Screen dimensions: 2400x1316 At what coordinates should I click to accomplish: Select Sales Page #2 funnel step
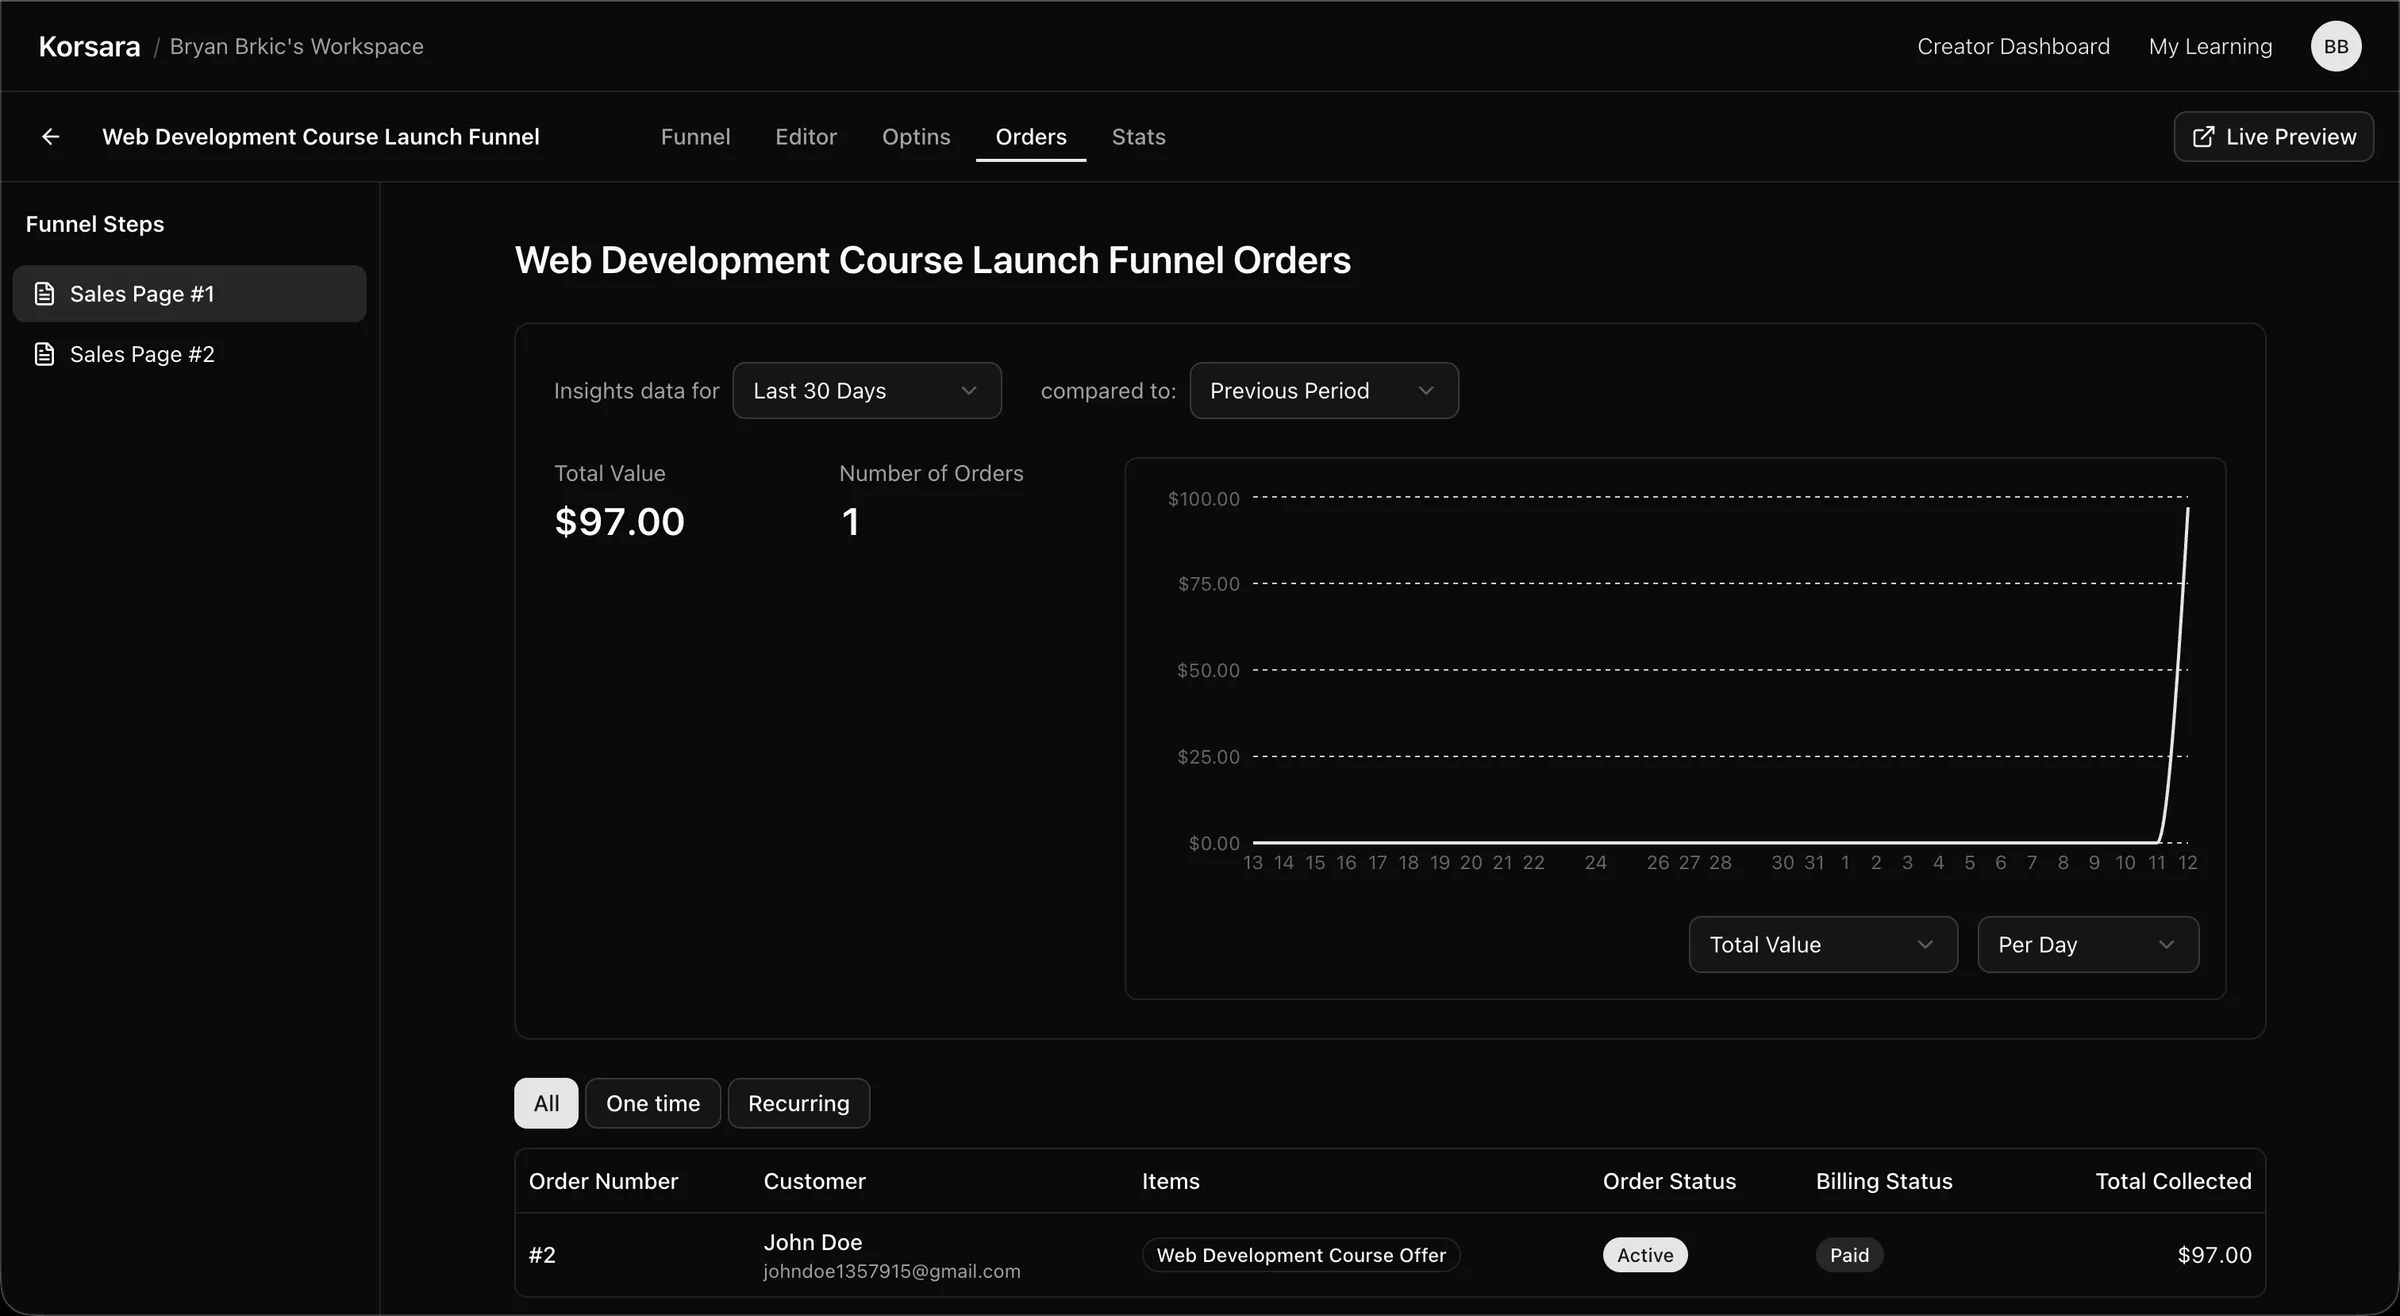tap(189, 354)
